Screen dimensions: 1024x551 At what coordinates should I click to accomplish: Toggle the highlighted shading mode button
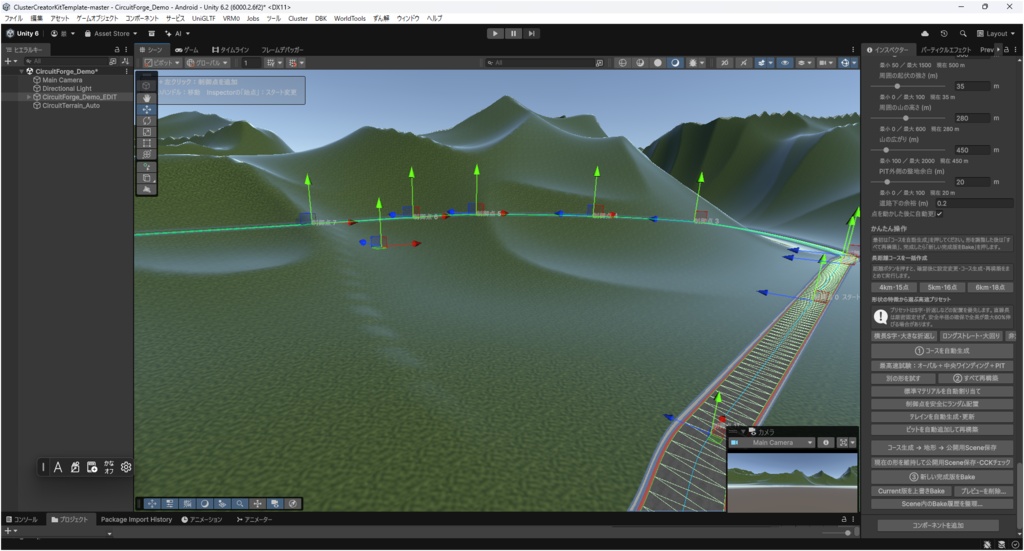675,63
